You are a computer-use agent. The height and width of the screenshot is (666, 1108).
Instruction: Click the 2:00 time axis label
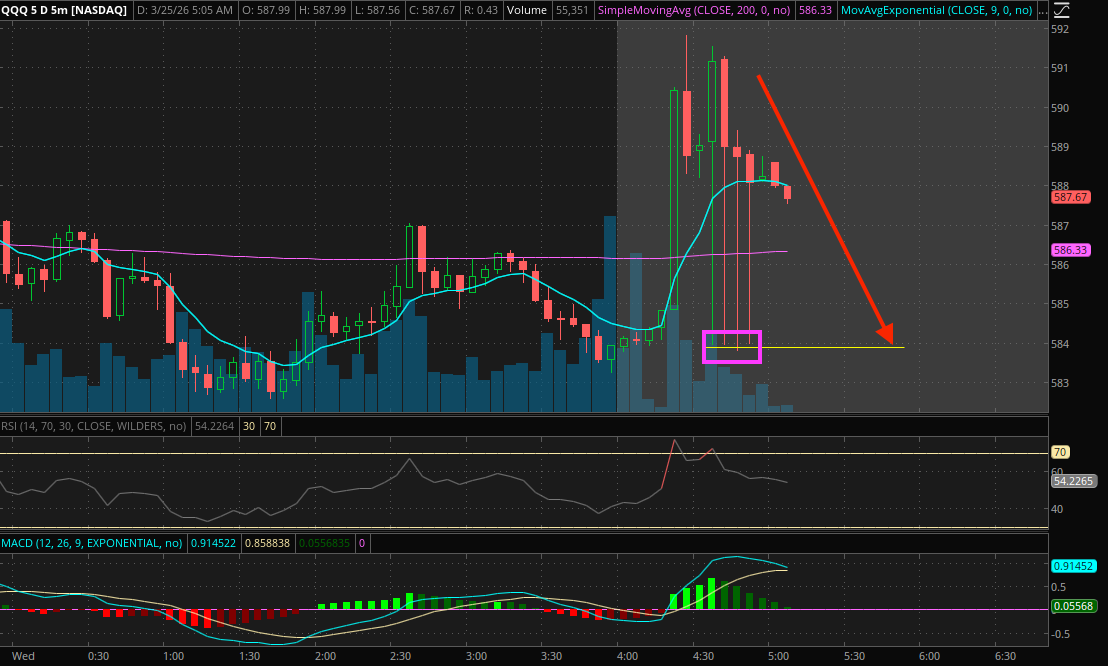pyautogui.click(x=325, y=656)
